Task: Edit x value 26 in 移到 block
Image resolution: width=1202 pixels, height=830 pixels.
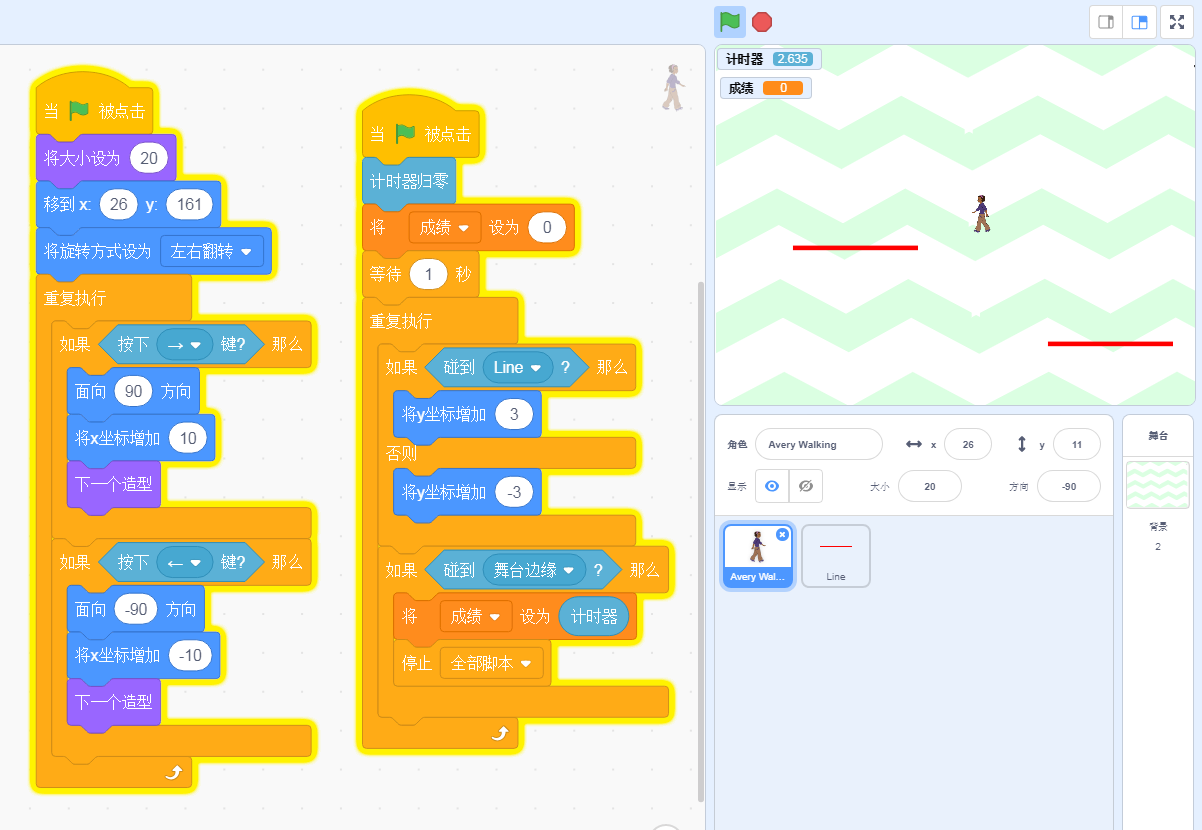Action: tap(118, 205)
